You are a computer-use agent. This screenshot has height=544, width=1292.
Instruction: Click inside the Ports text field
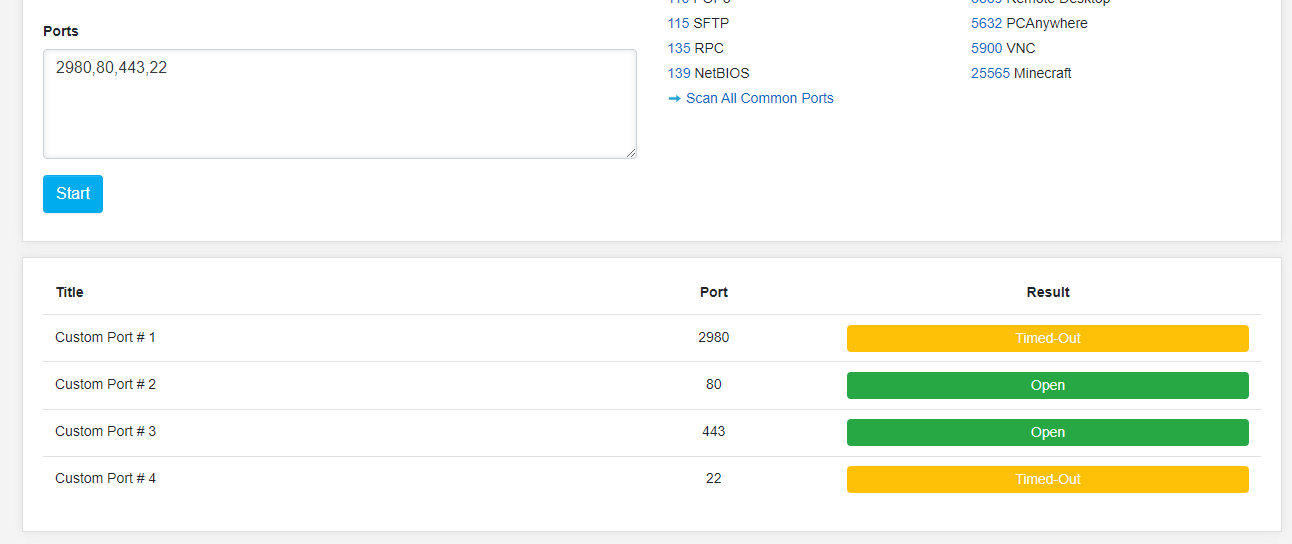point(340,104)
